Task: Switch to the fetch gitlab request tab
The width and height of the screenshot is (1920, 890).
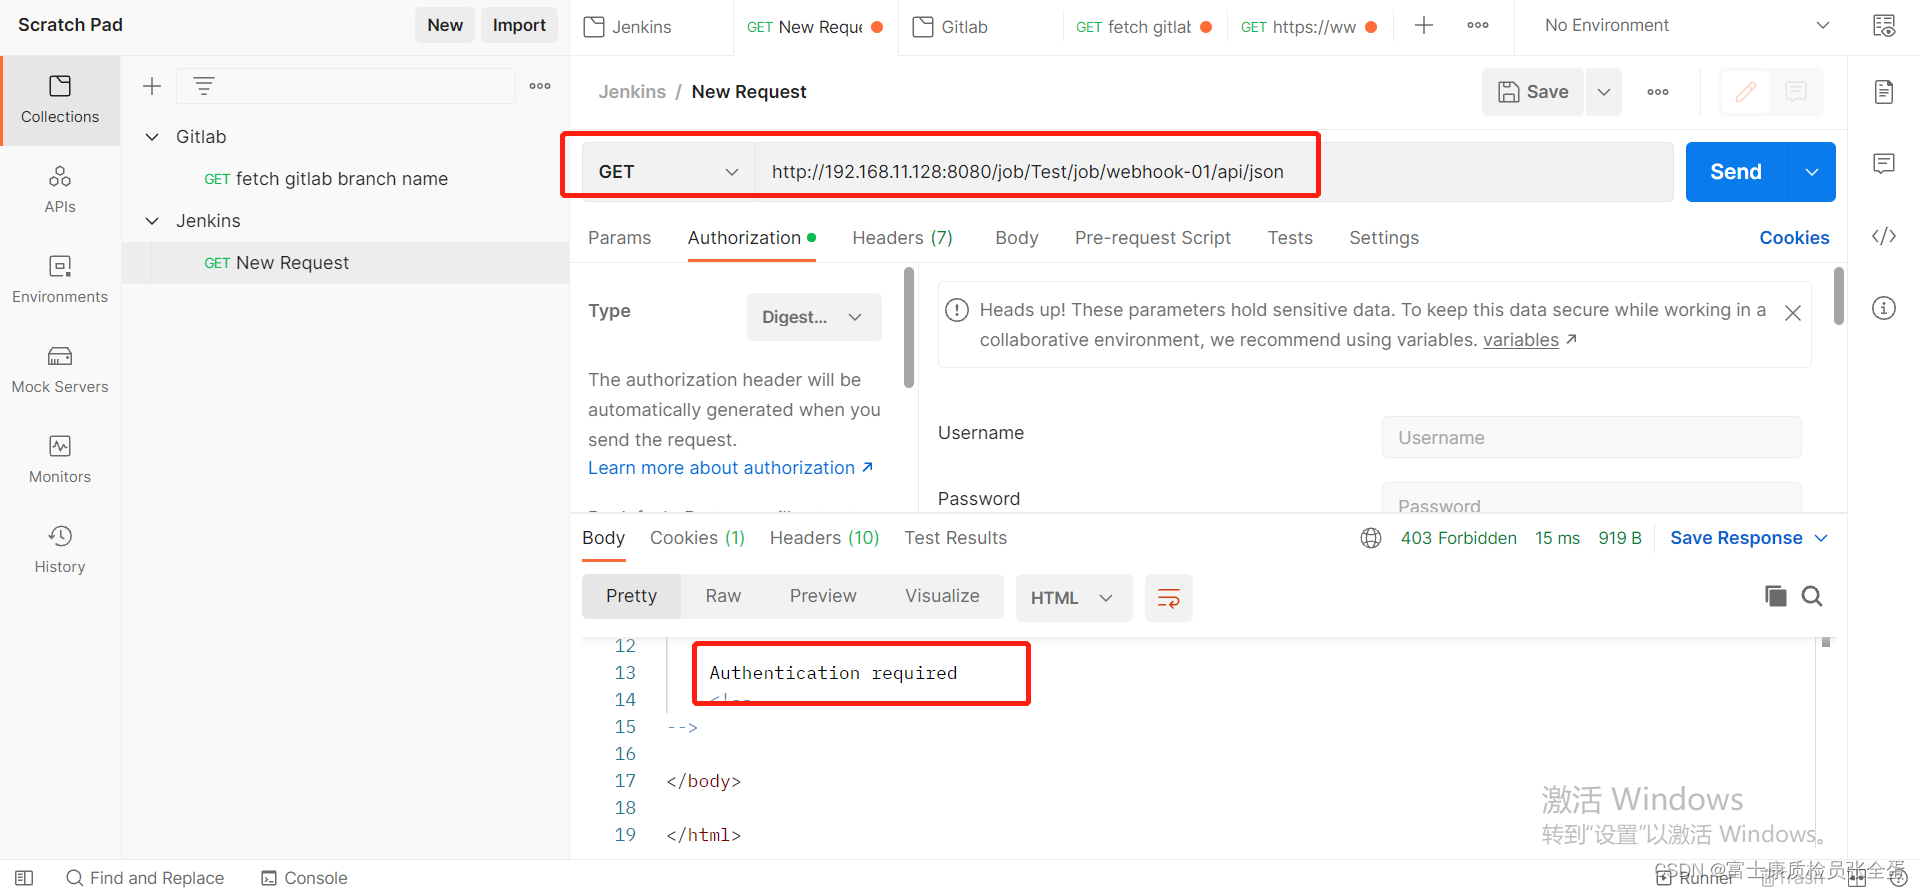Action: click(1143, 27)
